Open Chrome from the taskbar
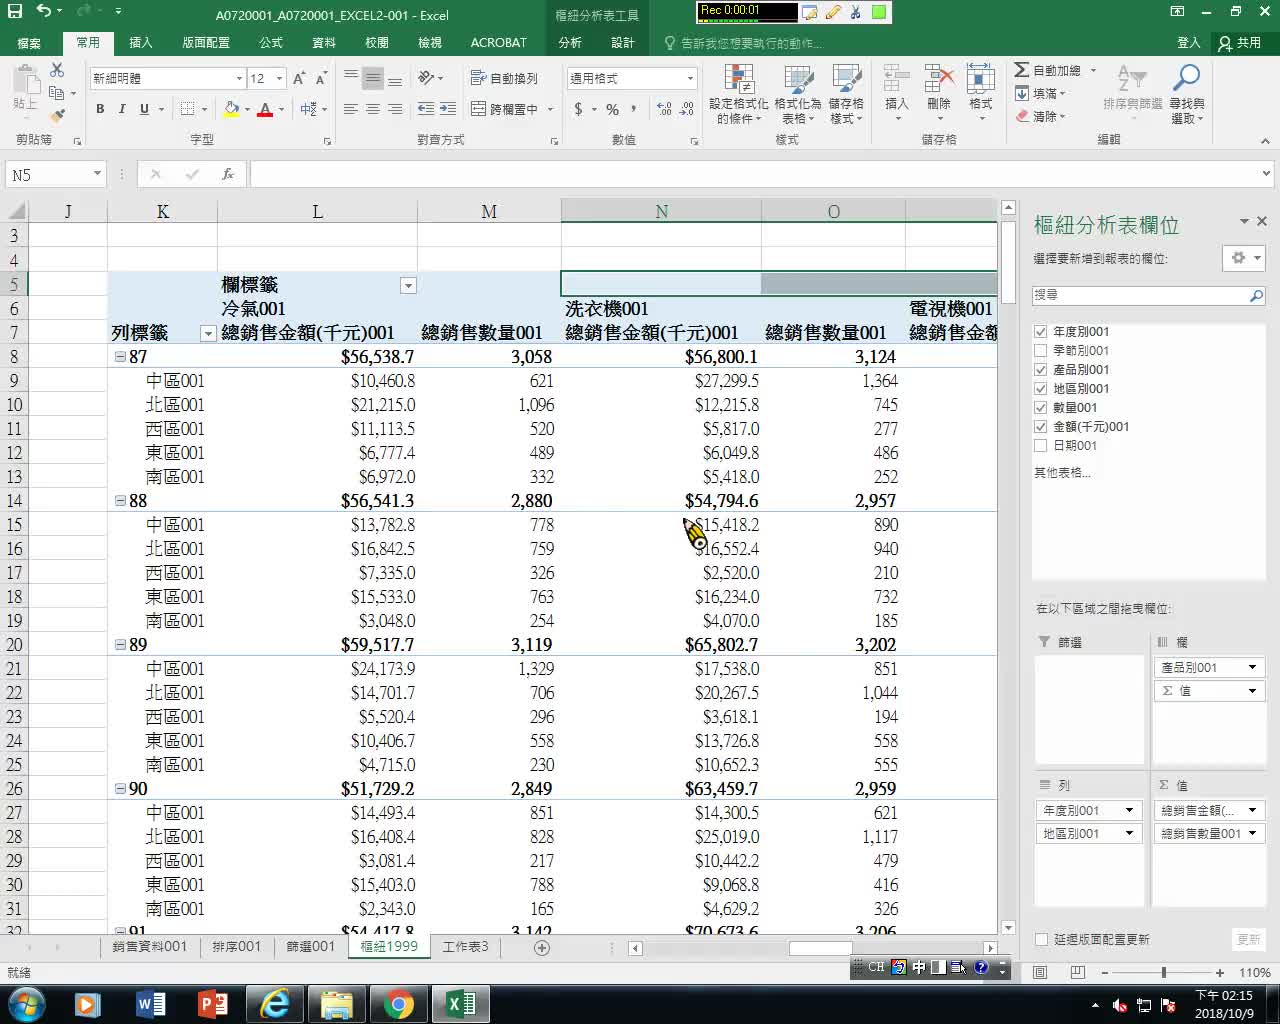The image size is (1280, 1024). (398, 1003)
